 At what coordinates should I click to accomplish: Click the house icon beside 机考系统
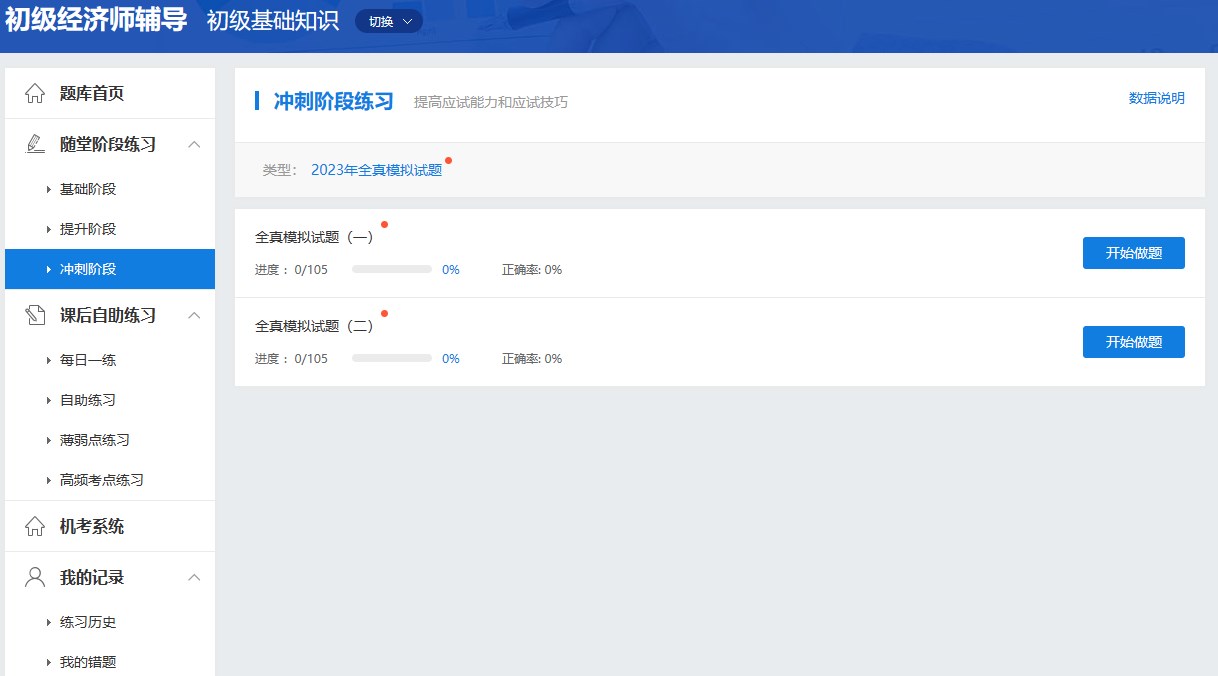point(35,526)
